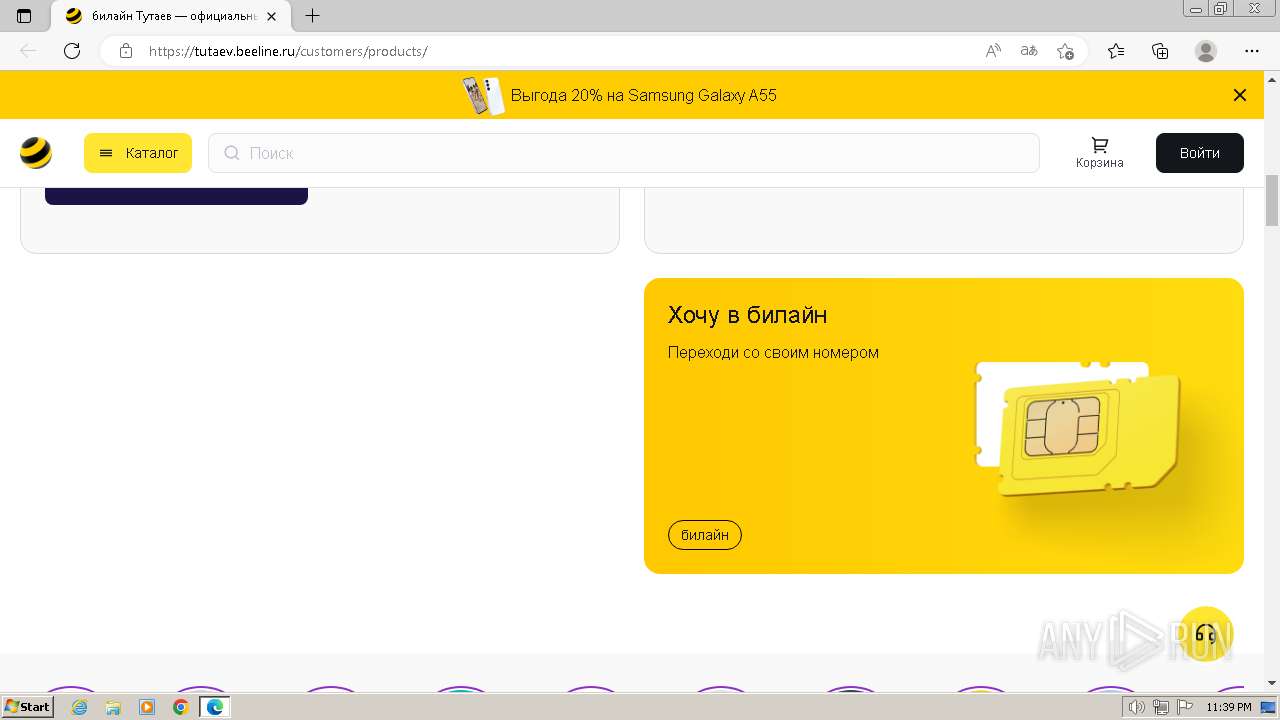Screen dimensions: 1280x720
Task: Close the Samsung Galaxy A55 promo banner
Action: pos(1240,95)
